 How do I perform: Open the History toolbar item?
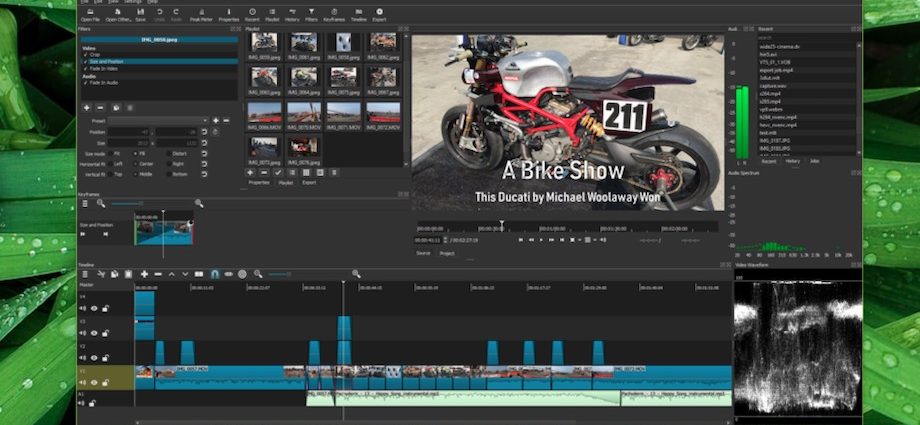[x=292, y=15]
